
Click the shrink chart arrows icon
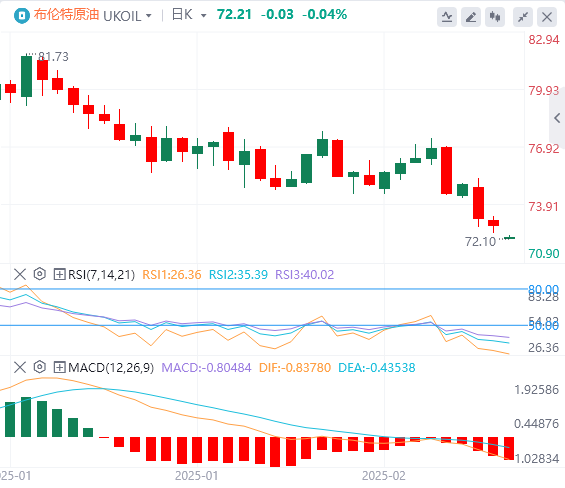tap(523, 17)
